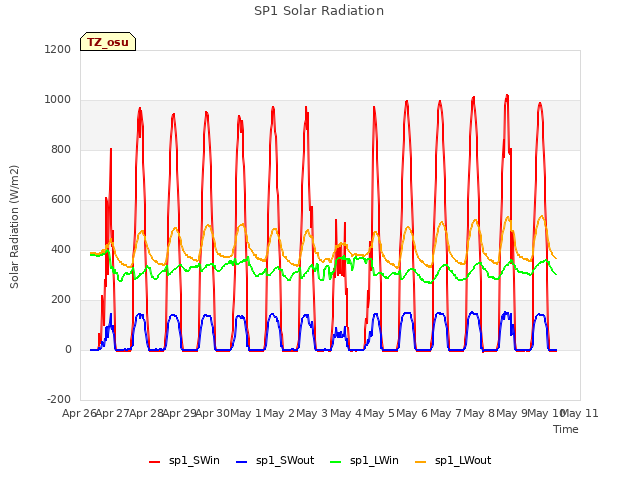Click the low red SWin peak near May 3

(x=336, y=220)
